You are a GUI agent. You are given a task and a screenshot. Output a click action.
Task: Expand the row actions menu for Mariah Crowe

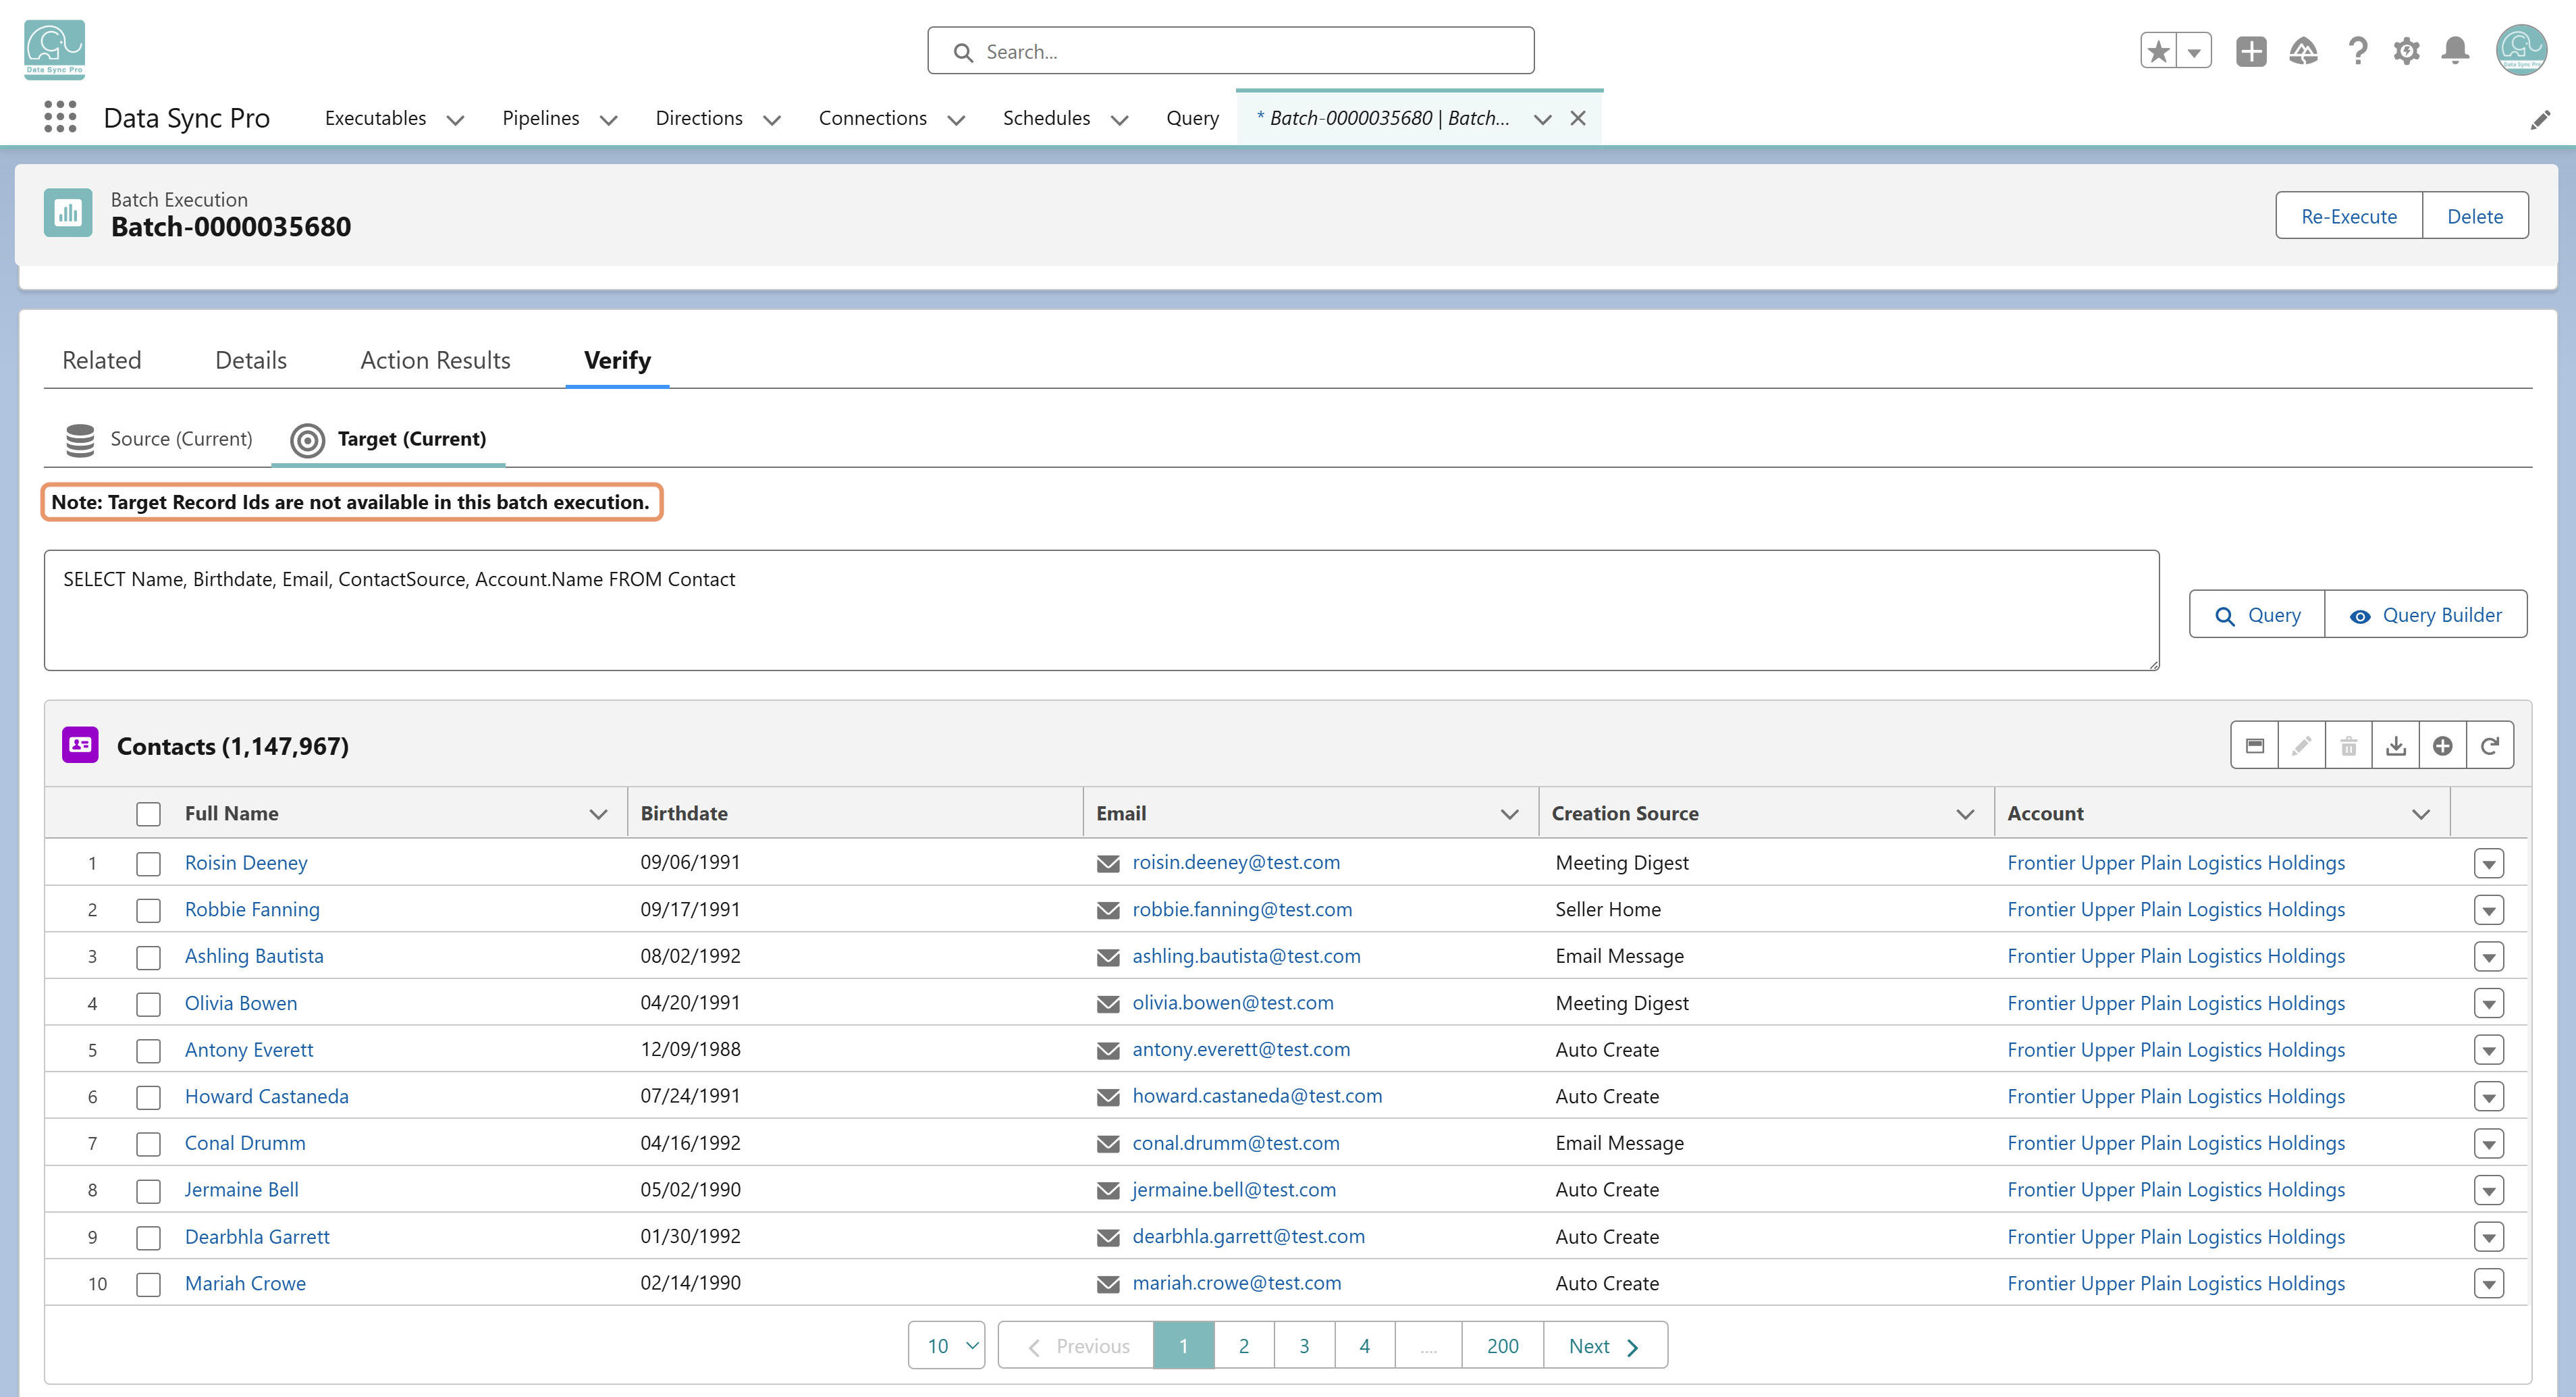(2489, 1284)
